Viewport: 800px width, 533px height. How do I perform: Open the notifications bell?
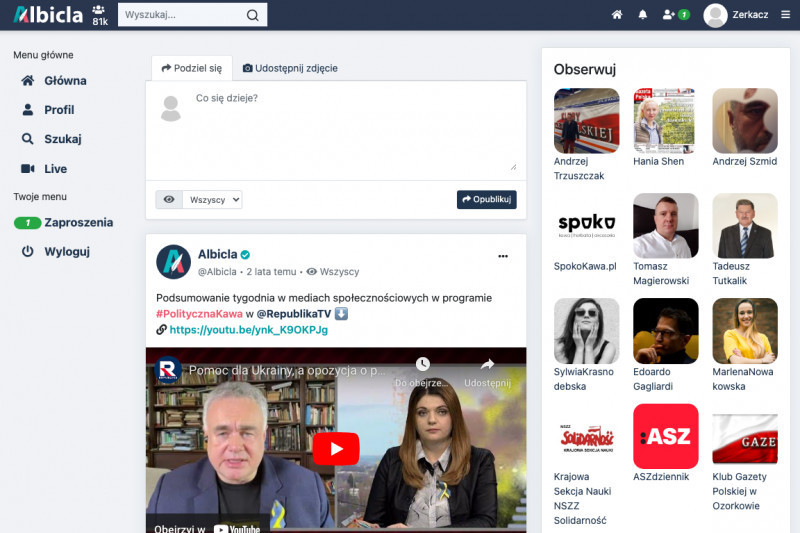[642, 15]
